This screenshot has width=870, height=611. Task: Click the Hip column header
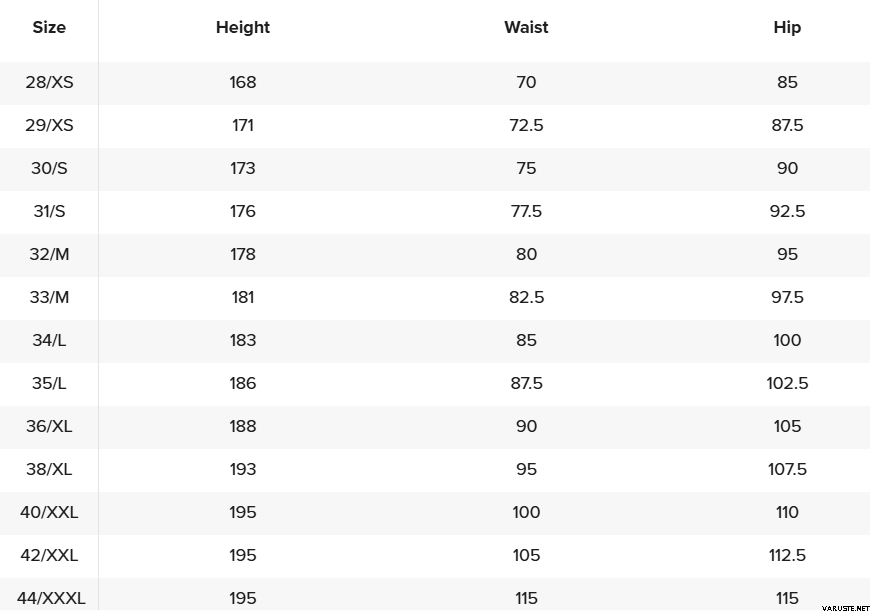(x=787, y=28)
